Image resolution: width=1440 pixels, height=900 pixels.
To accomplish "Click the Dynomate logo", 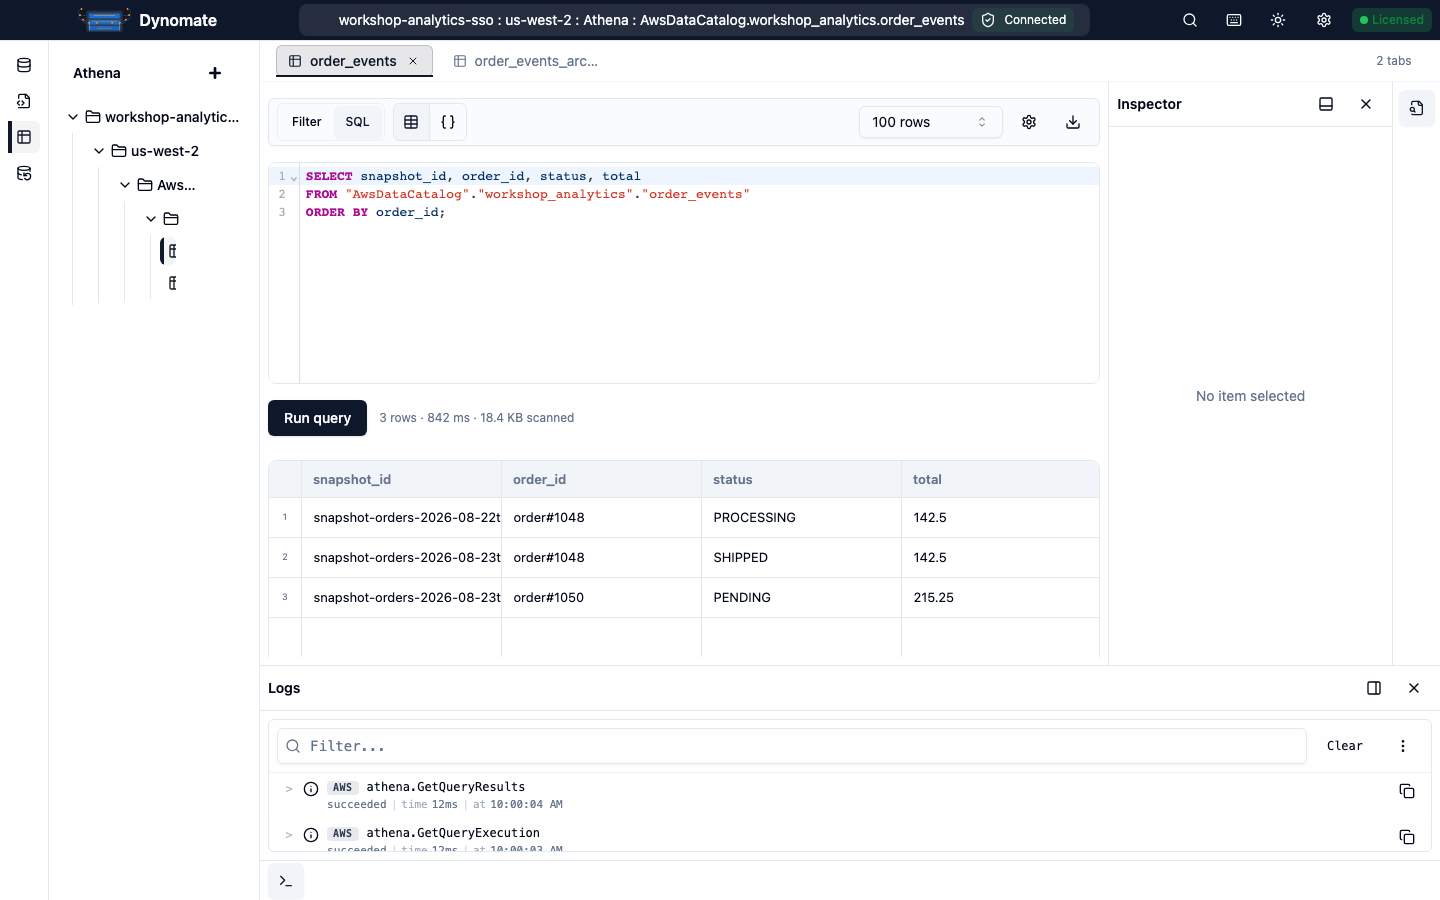I will [x=104, y=20].
